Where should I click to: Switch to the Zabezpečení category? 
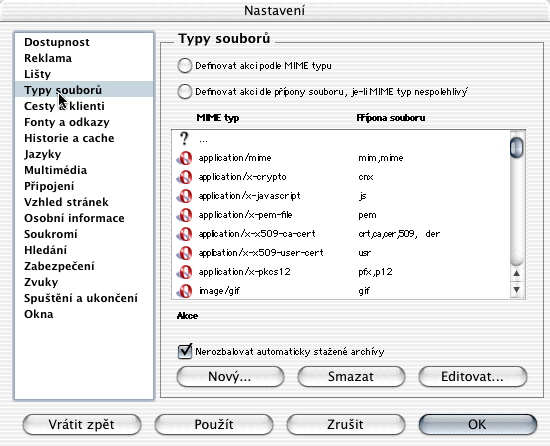click(x=59, y=266)
